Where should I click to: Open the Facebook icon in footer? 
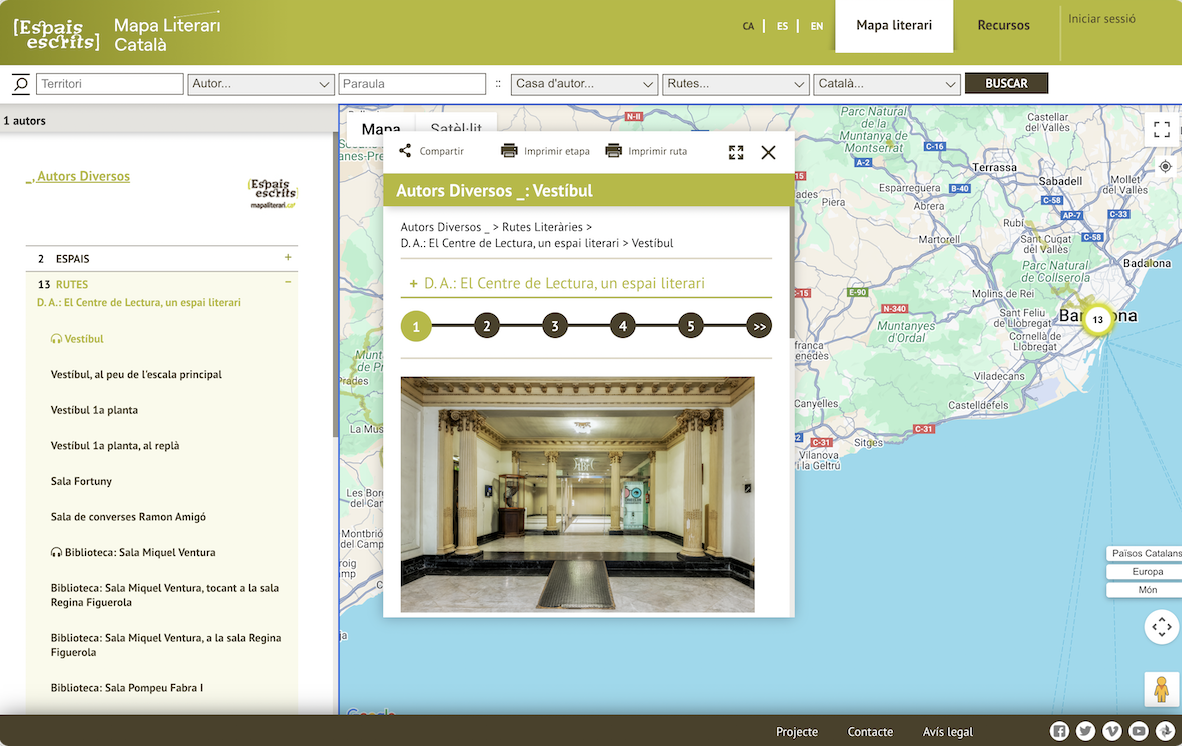(x=1059, y=731)
